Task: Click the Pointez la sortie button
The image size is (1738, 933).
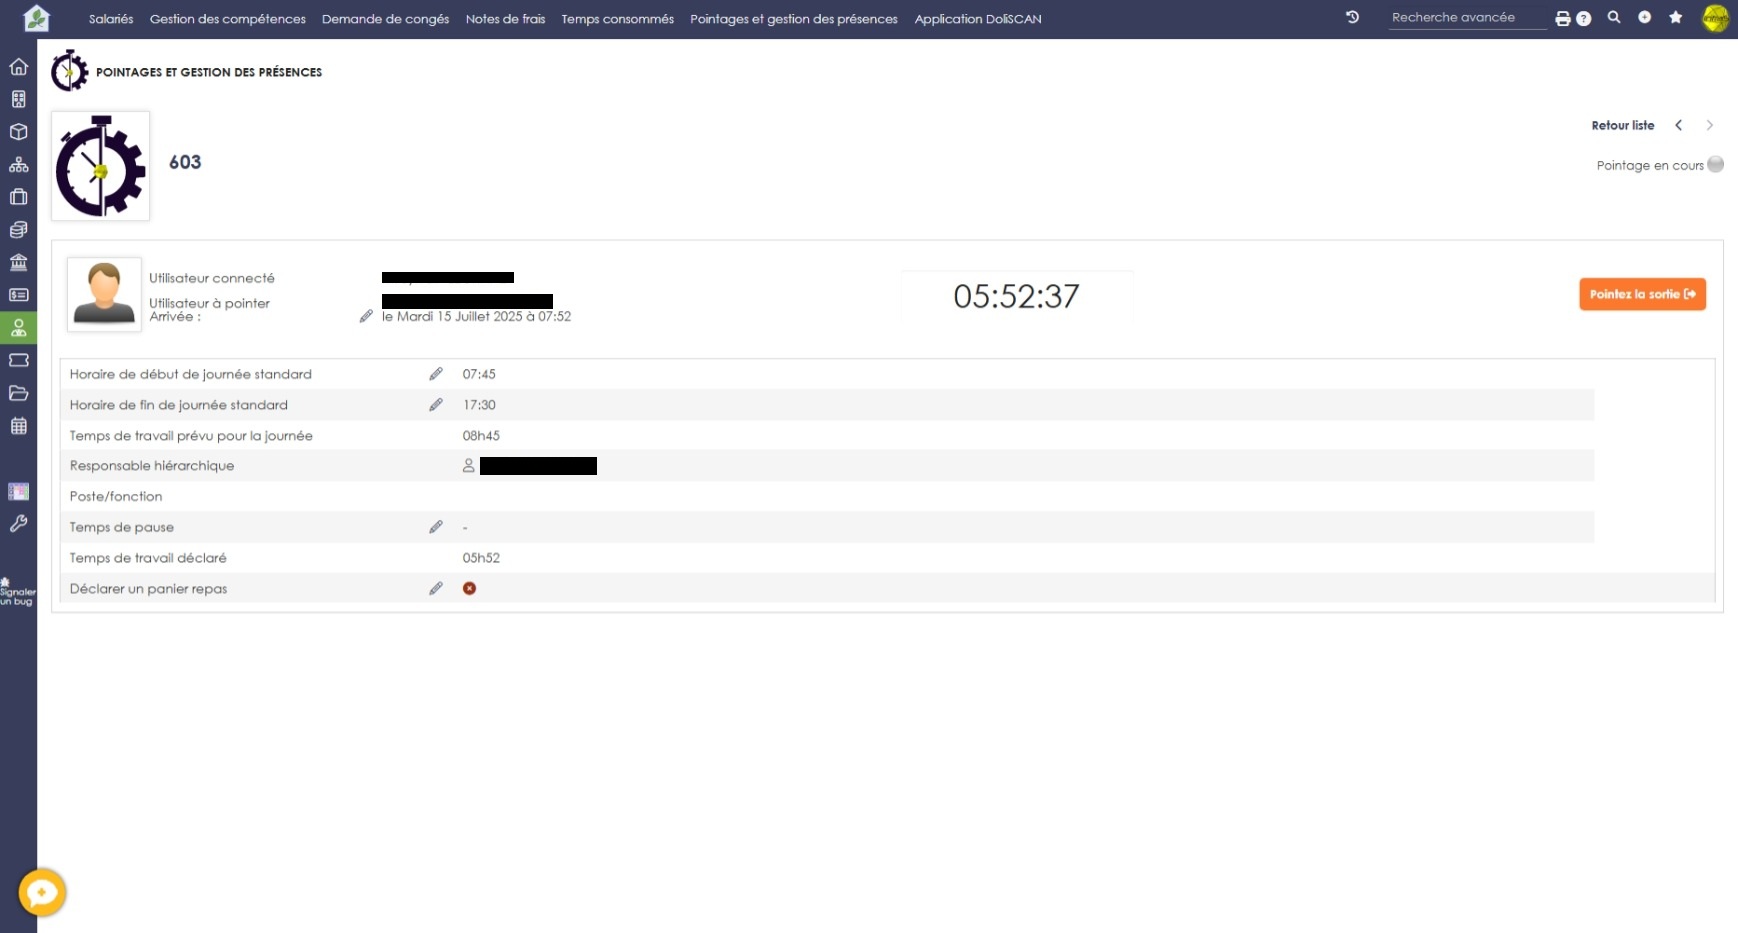Action: (x=1643, y=294)
